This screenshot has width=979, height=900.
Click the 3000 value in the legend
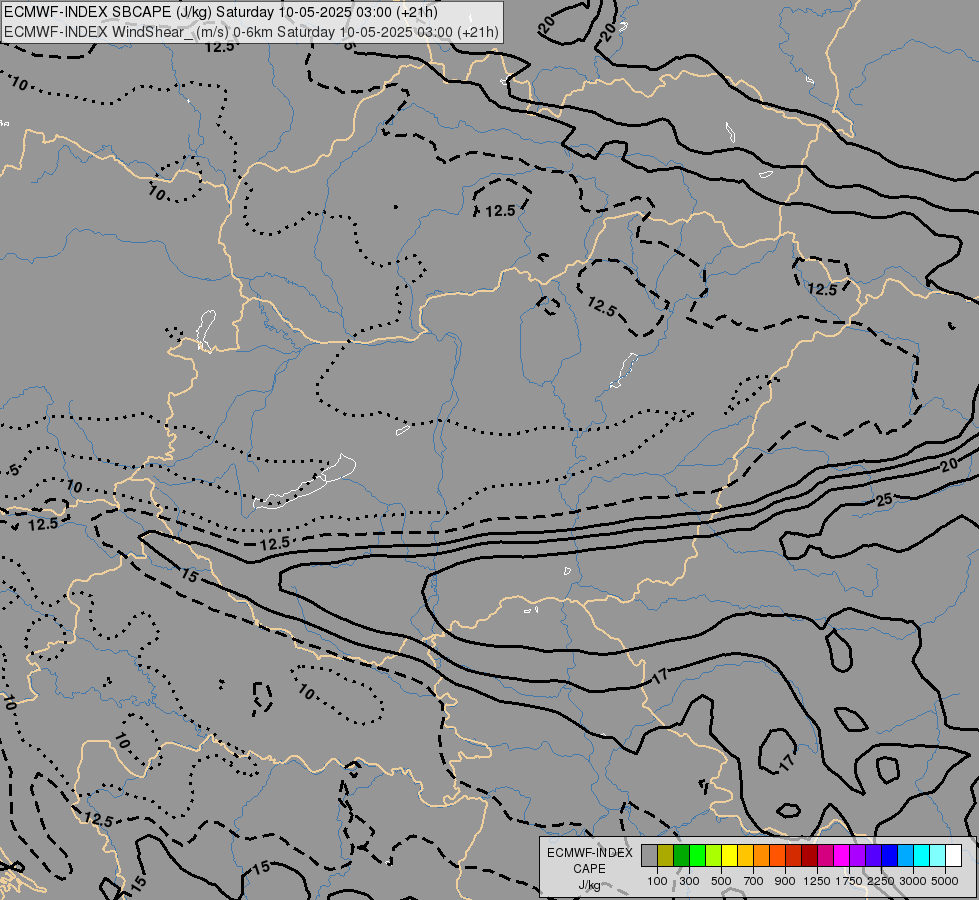click(x=913, y=881)
